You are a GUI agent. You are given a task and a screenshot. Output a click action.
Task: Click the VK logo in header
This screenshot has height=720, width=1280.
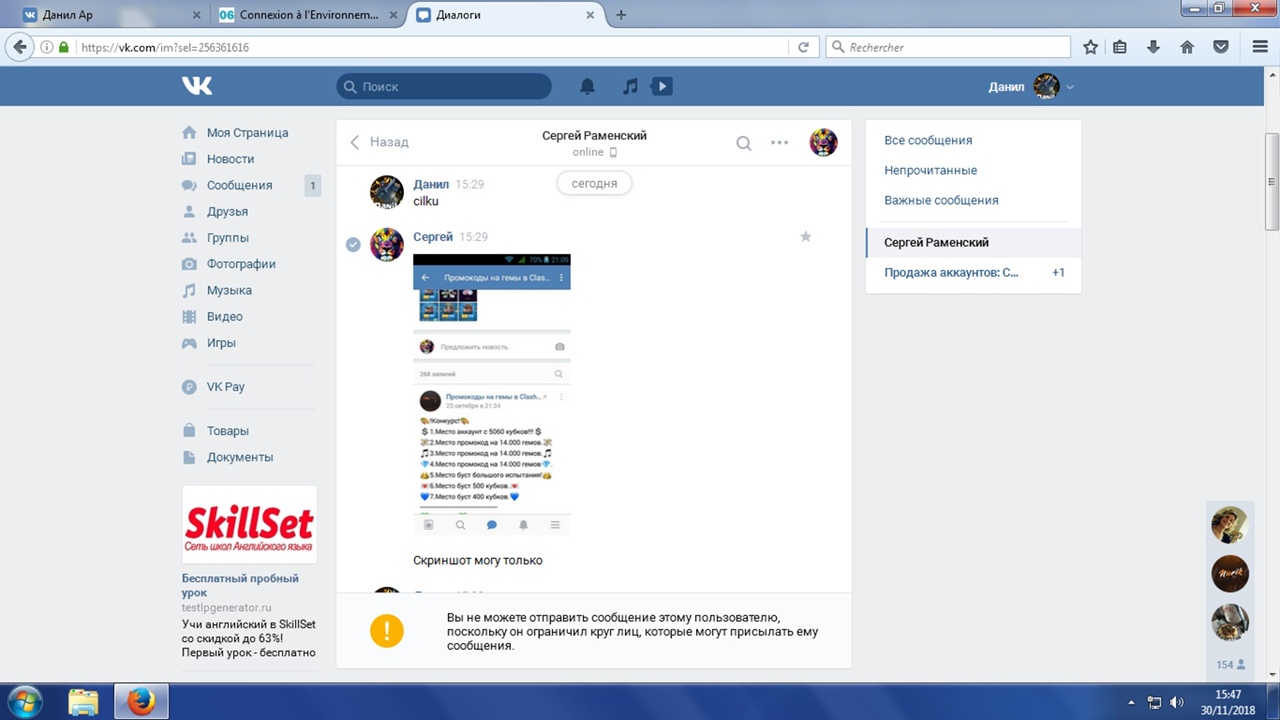197,87
